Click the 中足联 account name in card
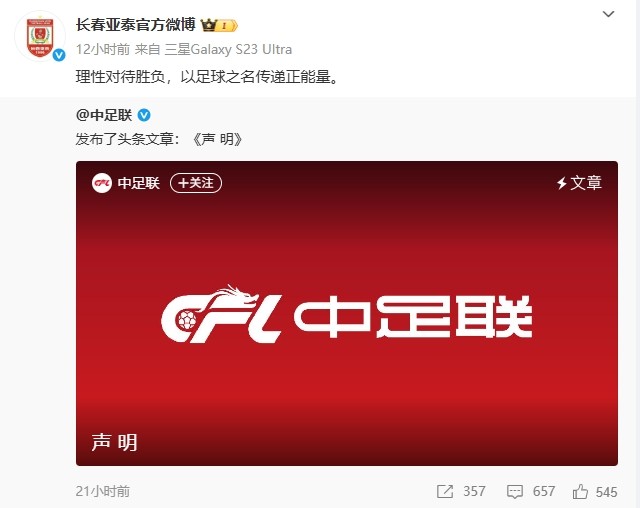Screen dimensions: 640x508 (x=138, y=183)
